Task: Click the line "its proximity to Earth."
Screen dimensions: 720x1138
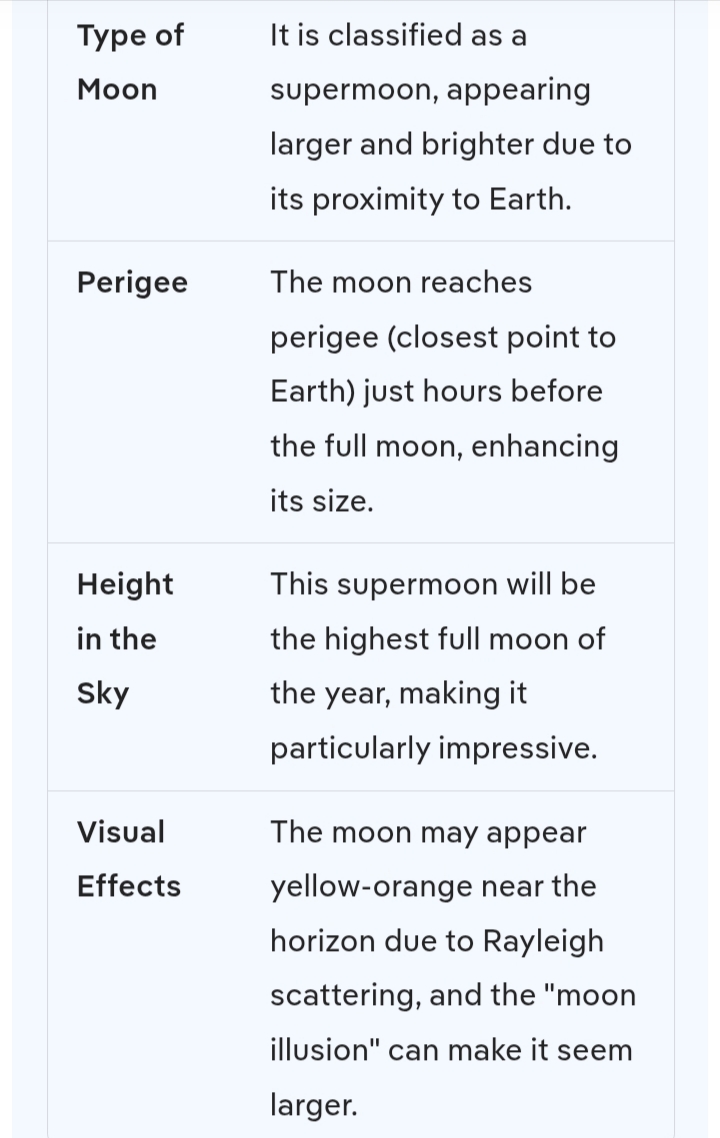Action: click(420, 199)
